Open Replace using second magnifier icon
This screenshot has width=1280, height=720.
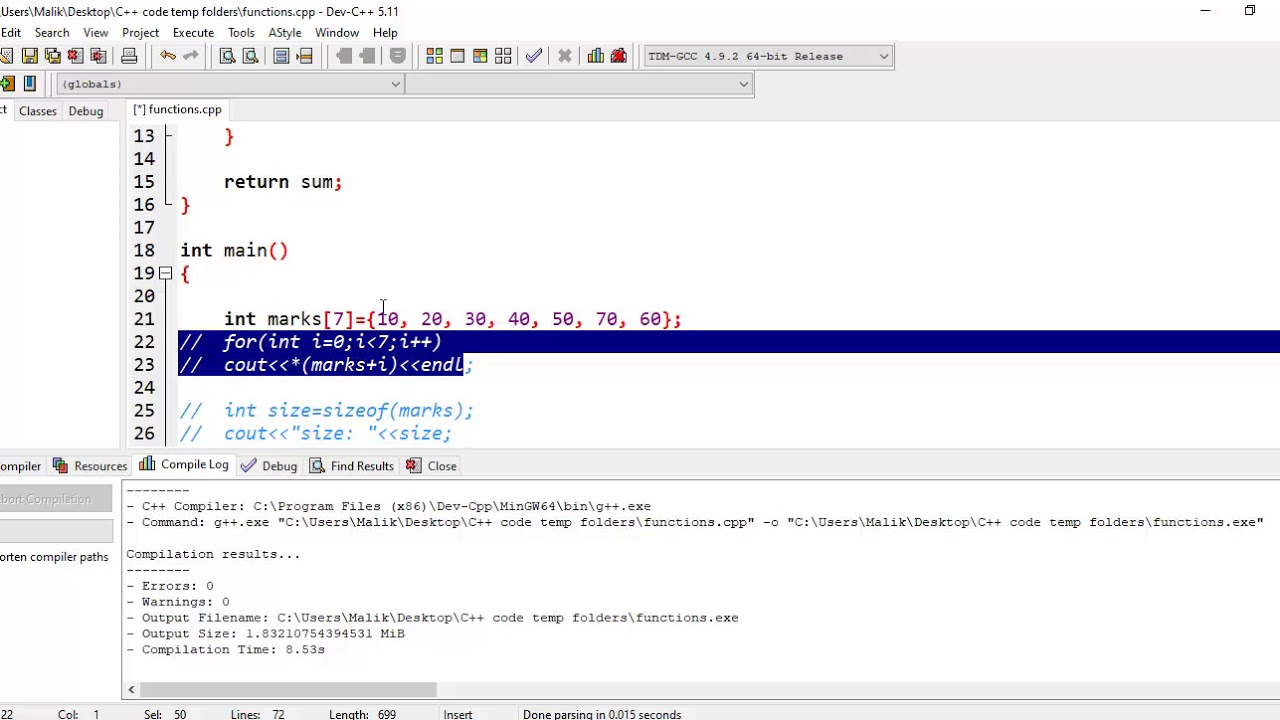(x=251, y=56)
